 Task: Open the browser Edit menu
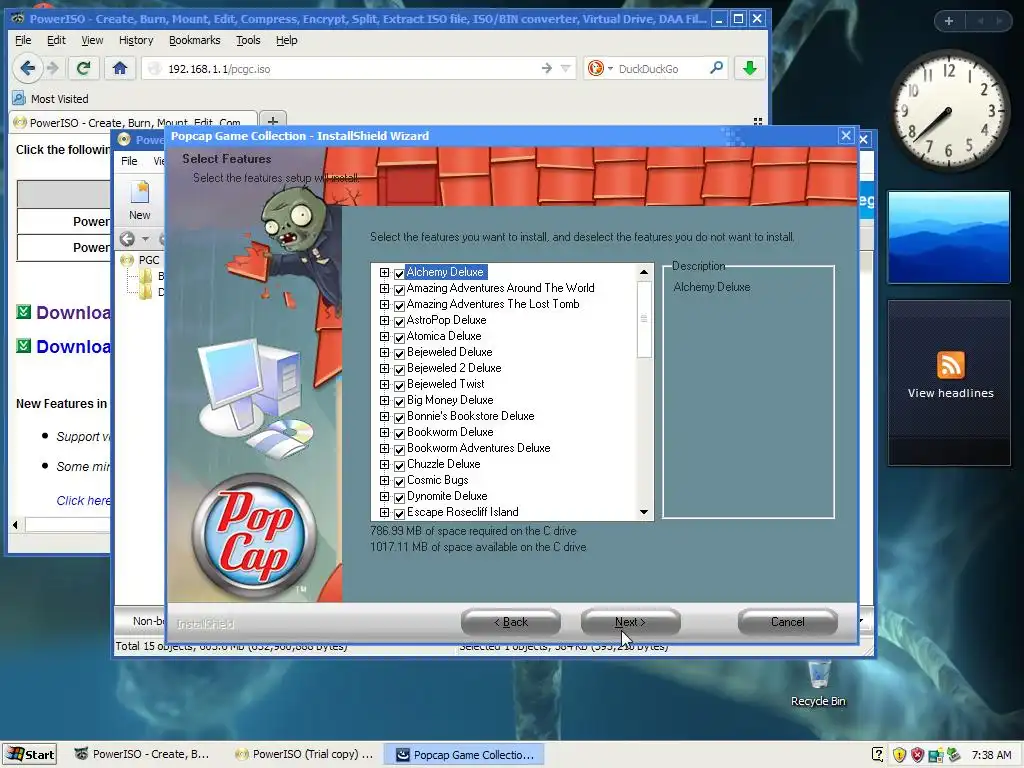click(x=56, y=40)
